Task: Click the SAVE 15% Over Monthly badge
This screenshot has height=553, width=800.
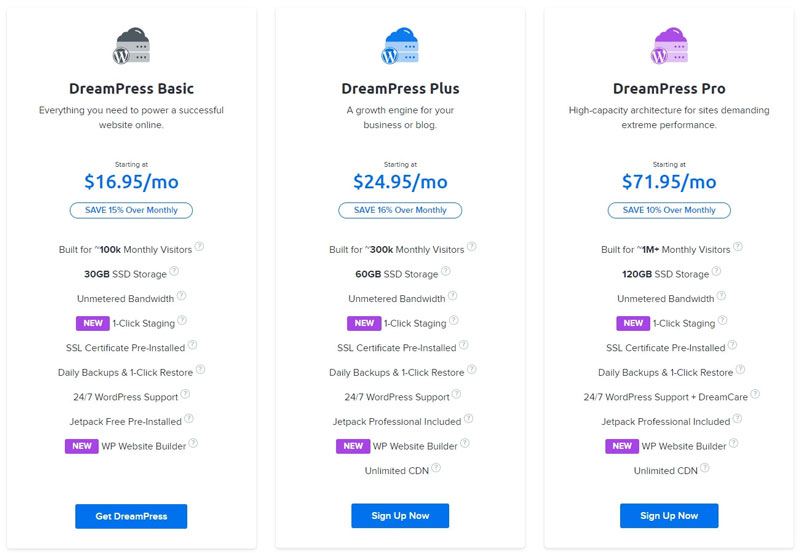Action: click(131, 210)
